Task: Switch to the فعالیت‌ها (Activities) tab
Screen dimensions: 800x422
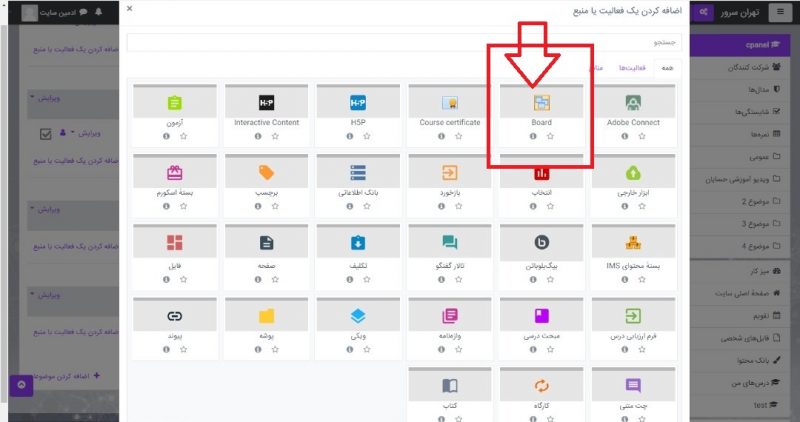Action: (x=632, y=67)
